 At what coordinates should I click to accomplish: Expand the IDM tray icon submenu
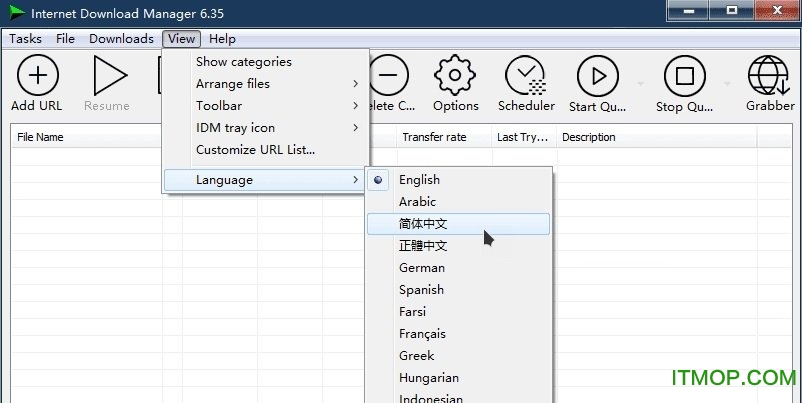tap(265, 128)
